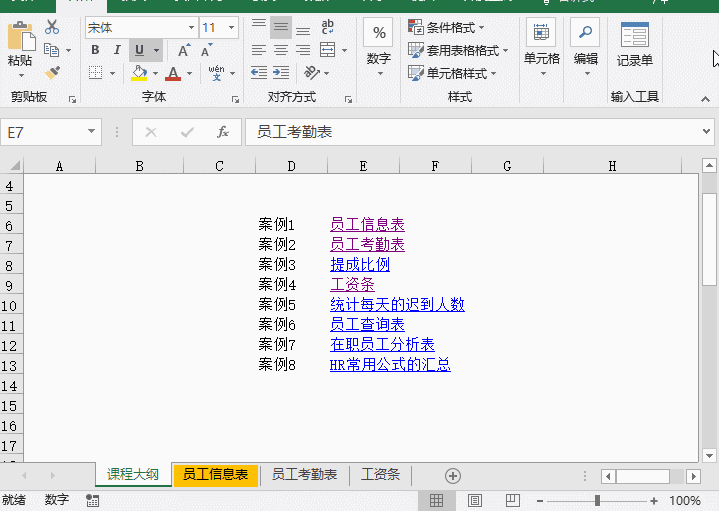Click Insert Function fx icon
The width and height of the screenshot is (719, 511).
(223, 132)
